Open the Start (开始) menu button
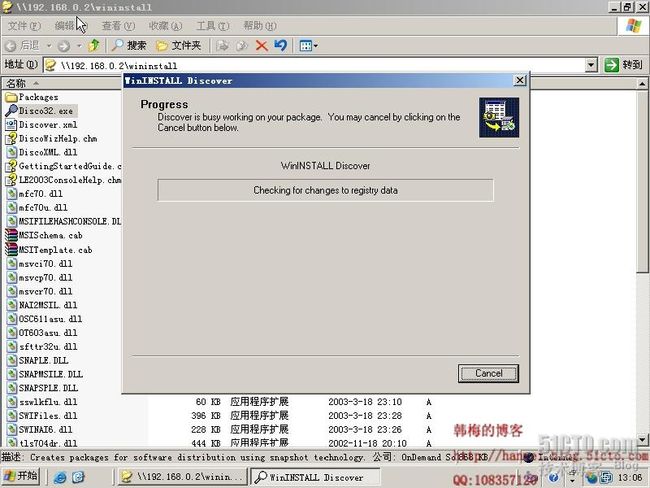The width and height of the screenshot is (650, 488). [21, 476]
